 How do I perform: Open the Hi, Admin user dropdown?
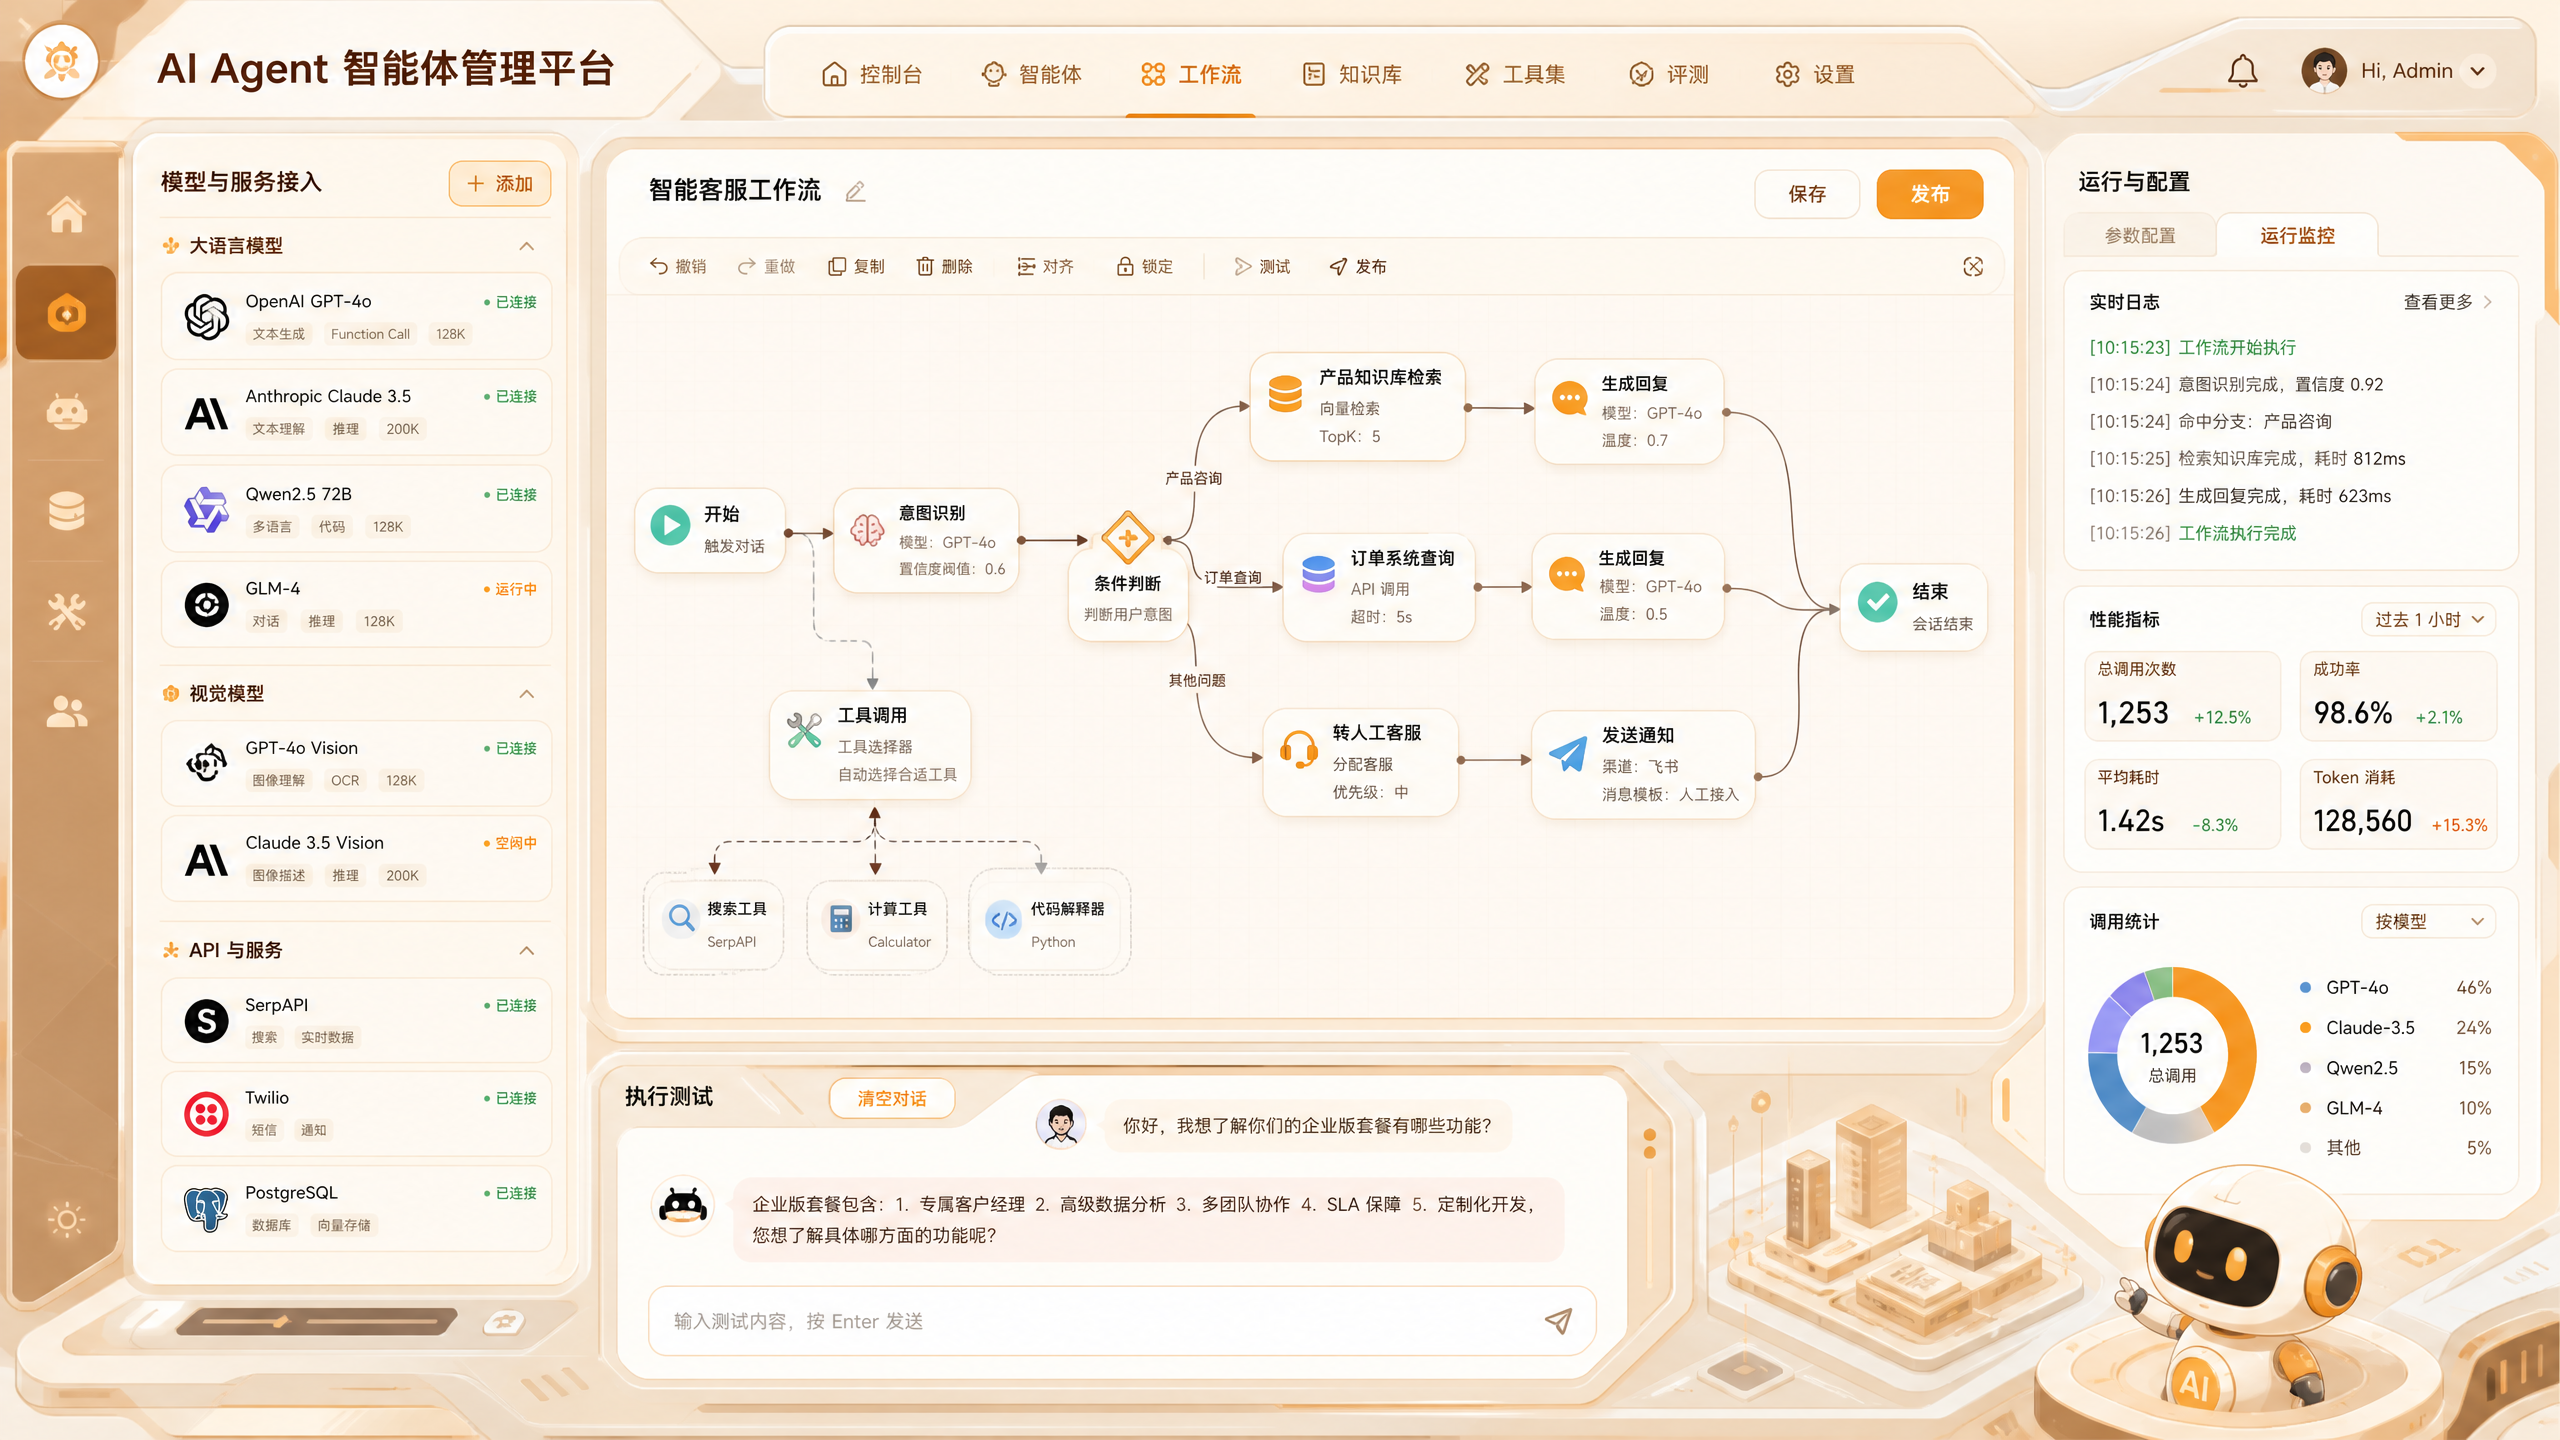(x=2396, y=71)
